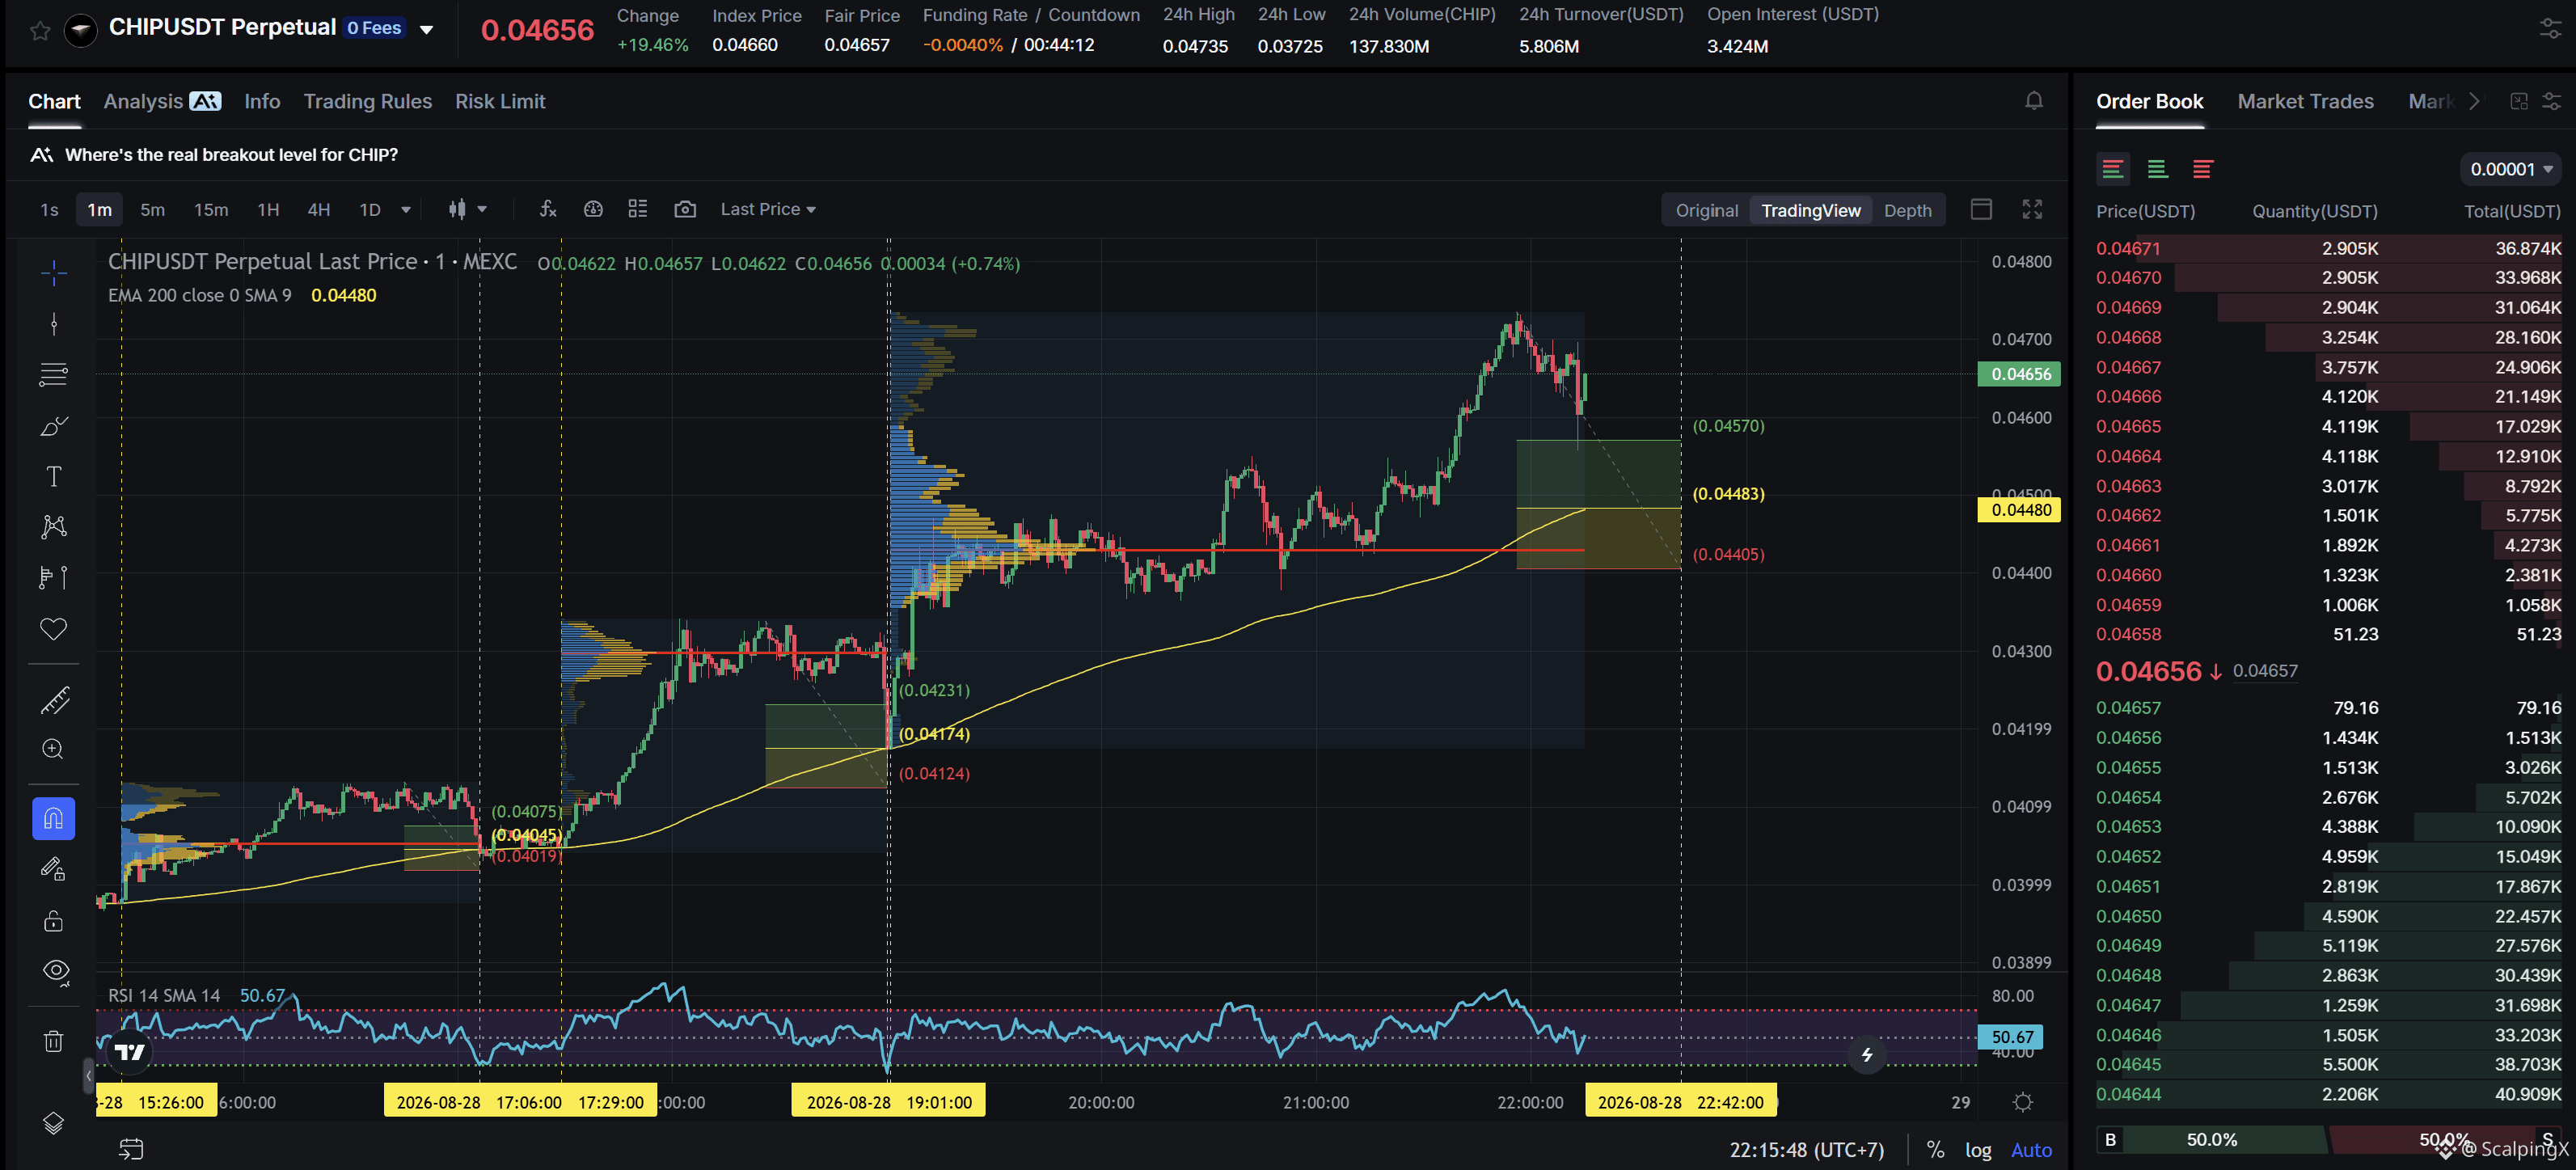This screenshot has width=2576, height=1170.
Task: Switch to the Analysis tab
Action: [162, 101]
